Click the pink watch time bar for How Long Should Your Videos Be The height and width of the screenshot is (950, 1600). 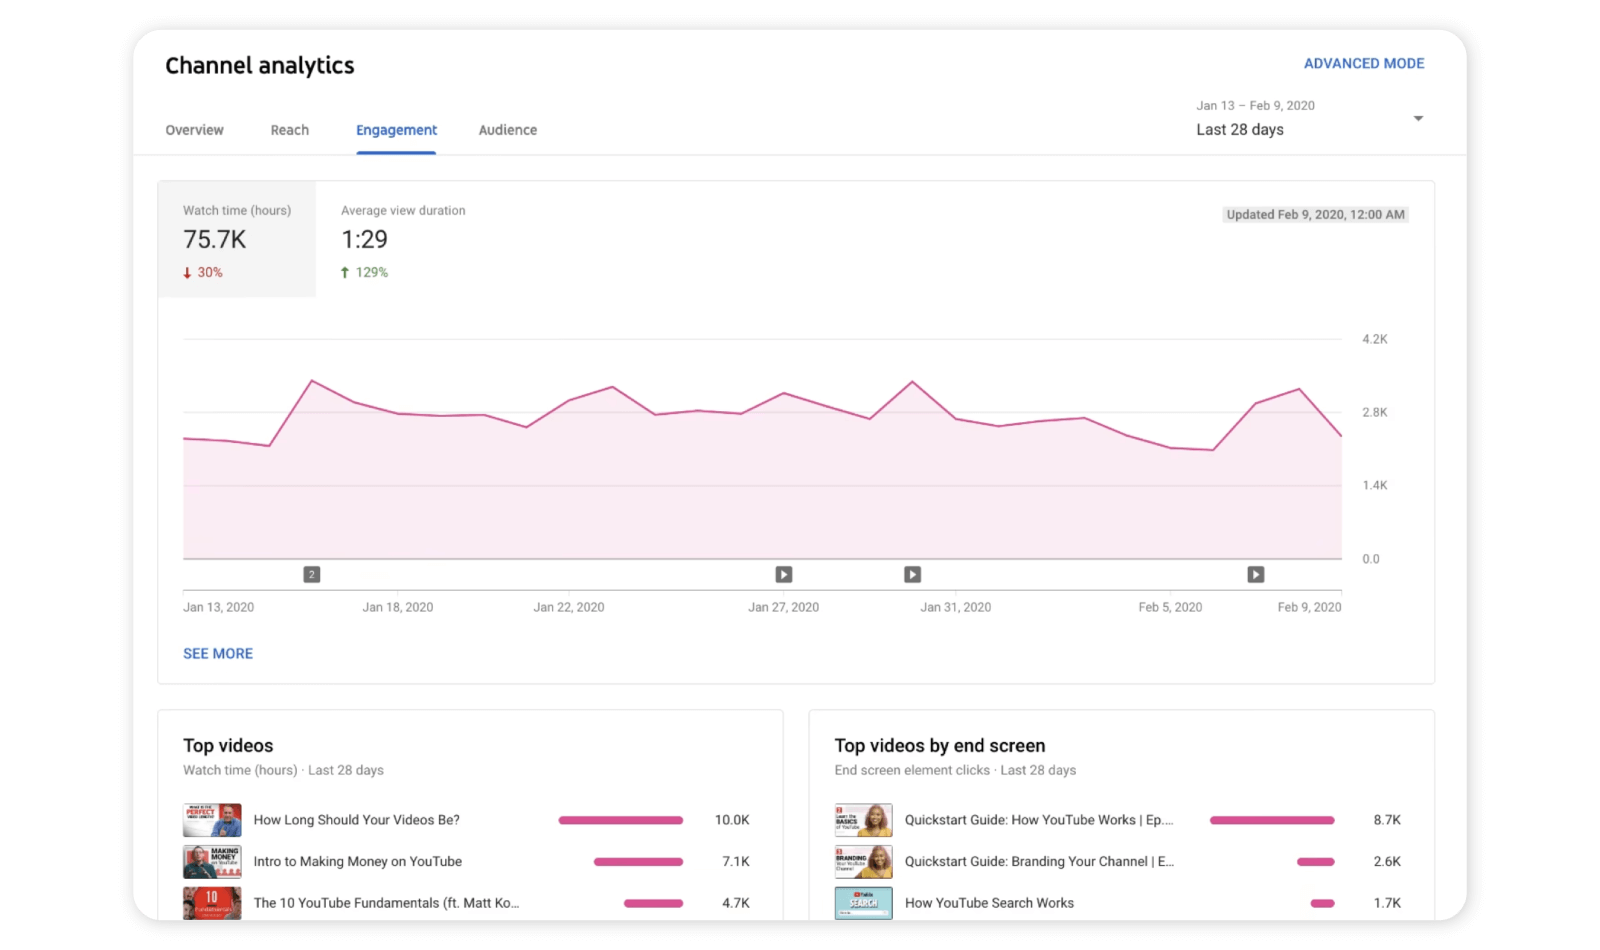(x=620, y=819)
